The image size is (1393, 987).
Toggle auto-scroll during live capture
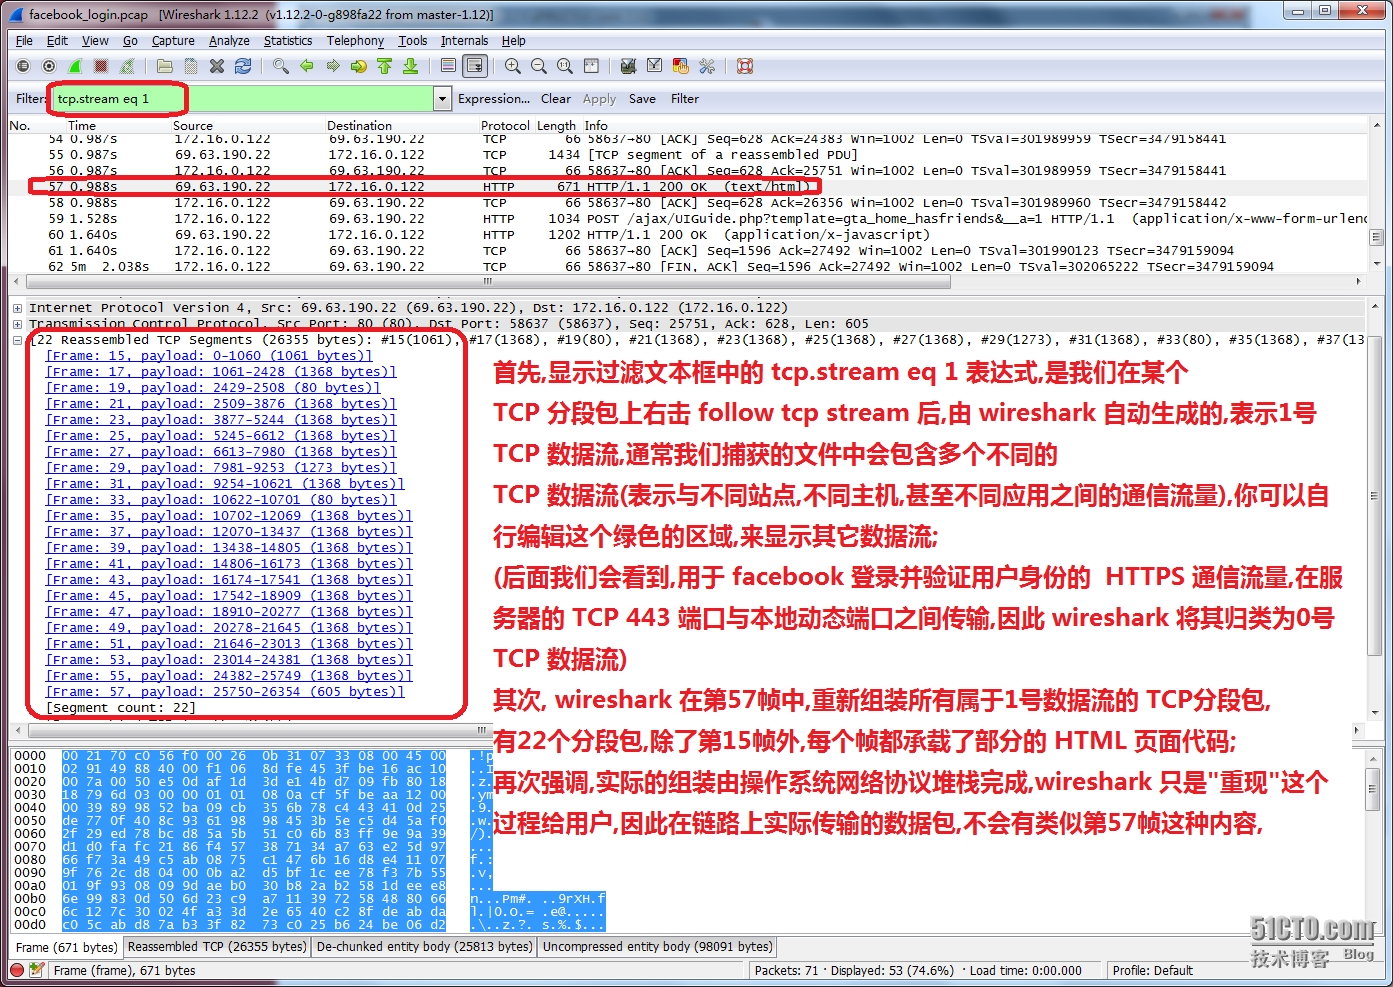click(475, 66)
